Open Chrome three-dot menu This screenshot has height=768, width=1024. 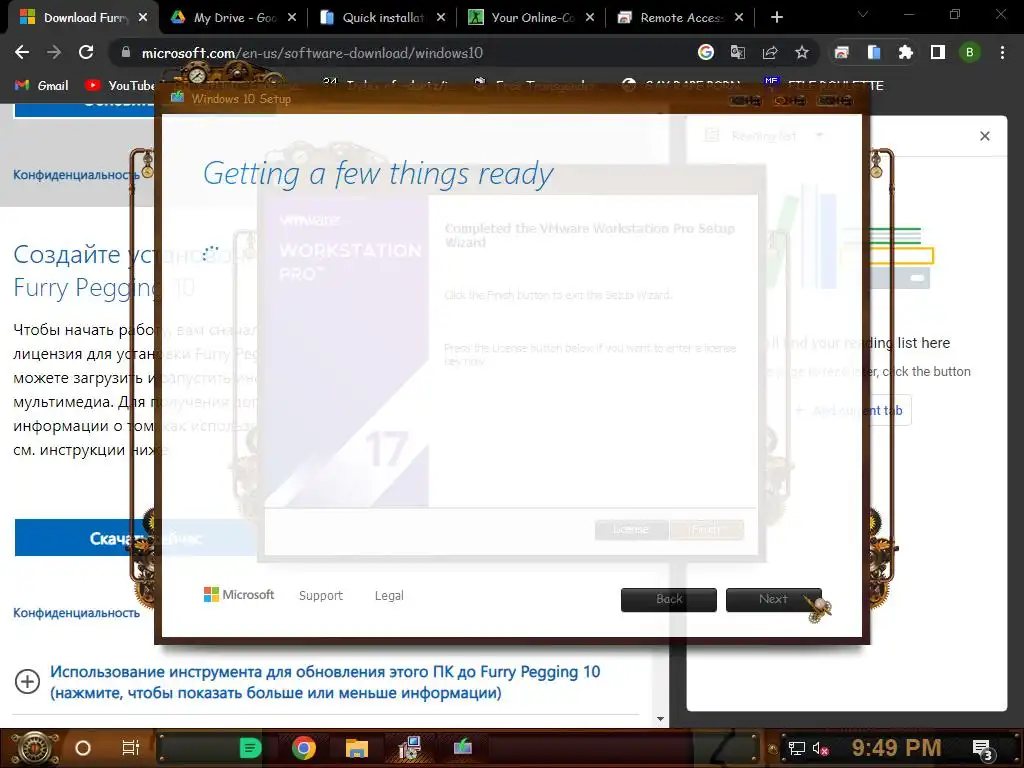[1002, 52]
